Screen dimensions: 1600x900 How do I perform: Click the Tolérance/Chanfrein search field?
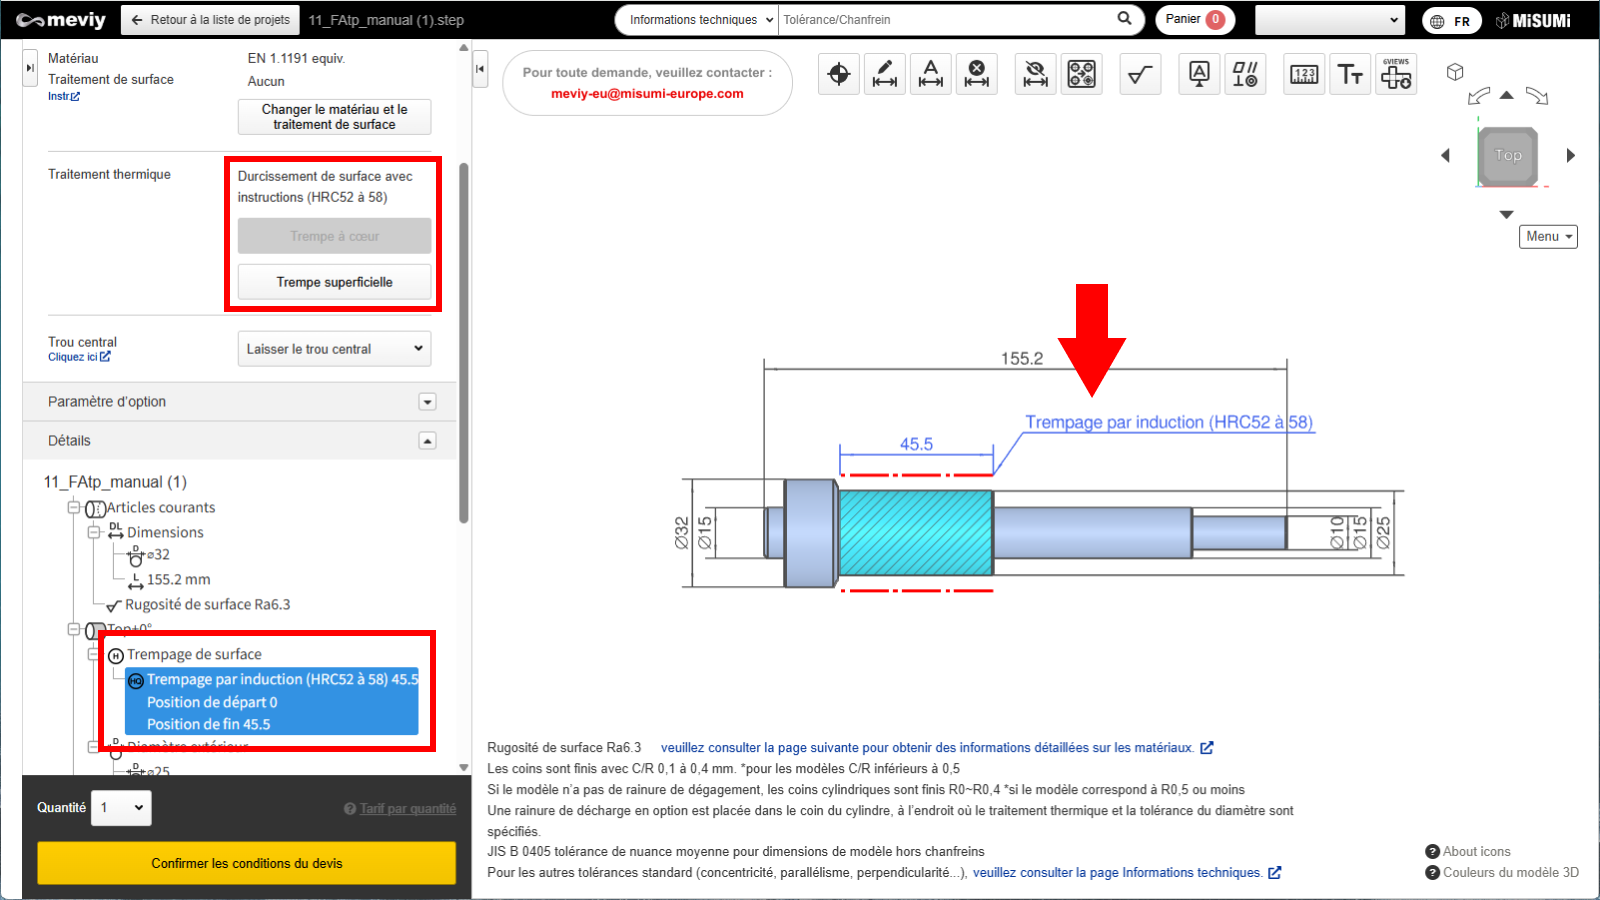pos(945,20)
